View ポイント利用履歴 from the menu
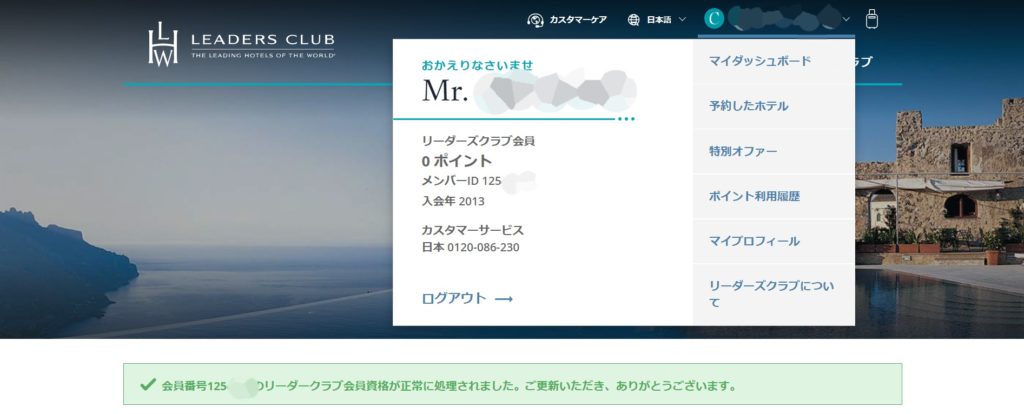Image resolution: width=1024 pixels, height=414 pixels. [x=754, y=196]
